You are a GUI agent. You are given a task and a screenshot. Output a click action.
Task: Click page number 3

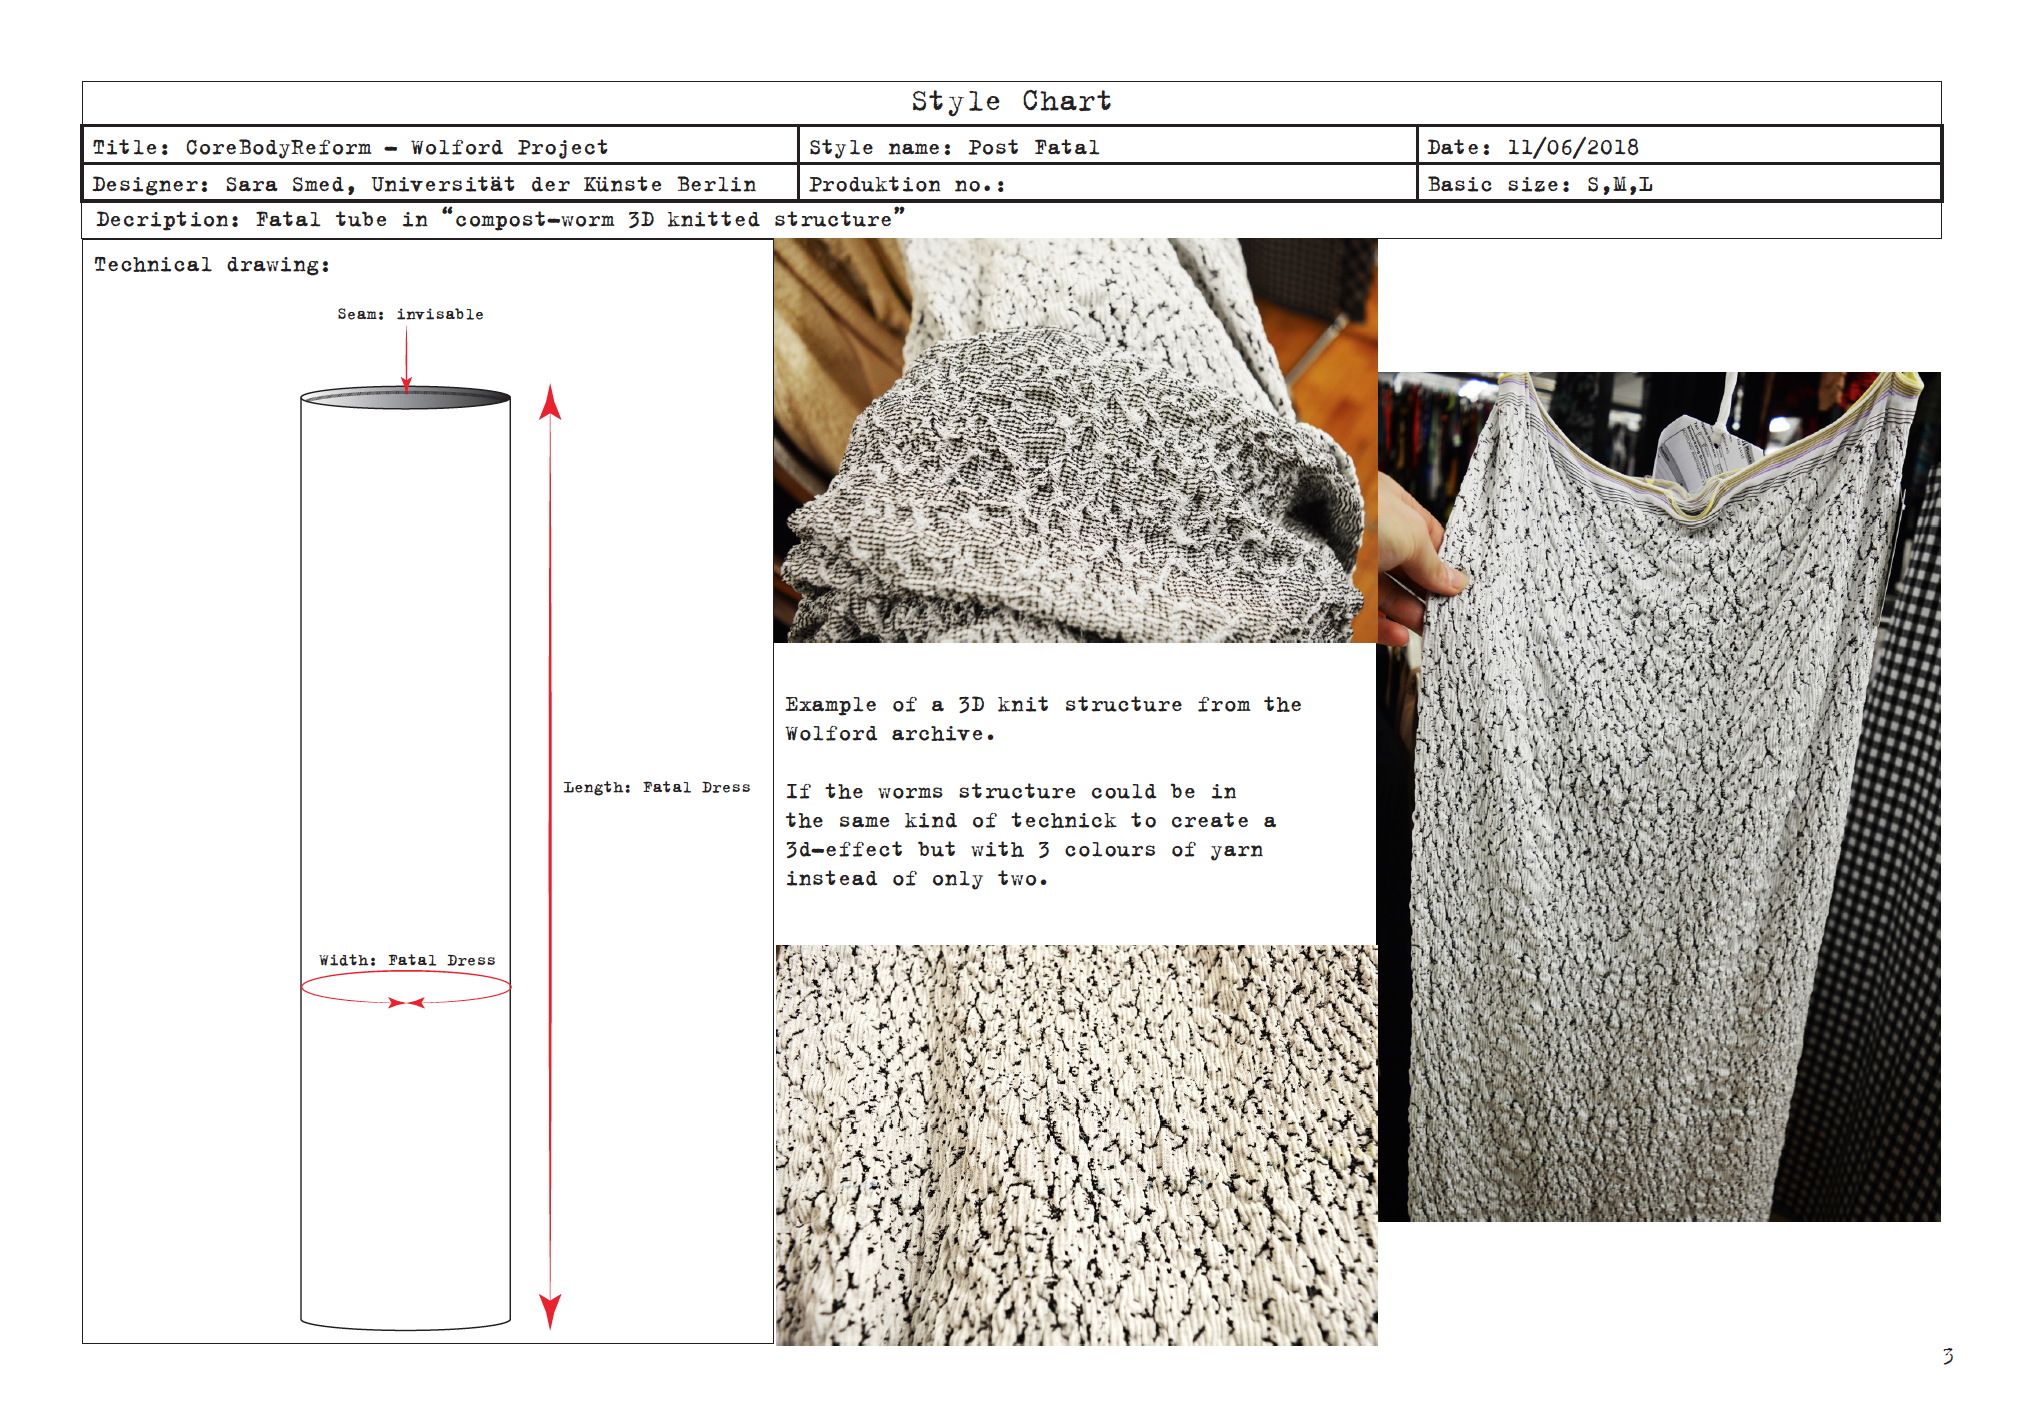[1947, 1356]
